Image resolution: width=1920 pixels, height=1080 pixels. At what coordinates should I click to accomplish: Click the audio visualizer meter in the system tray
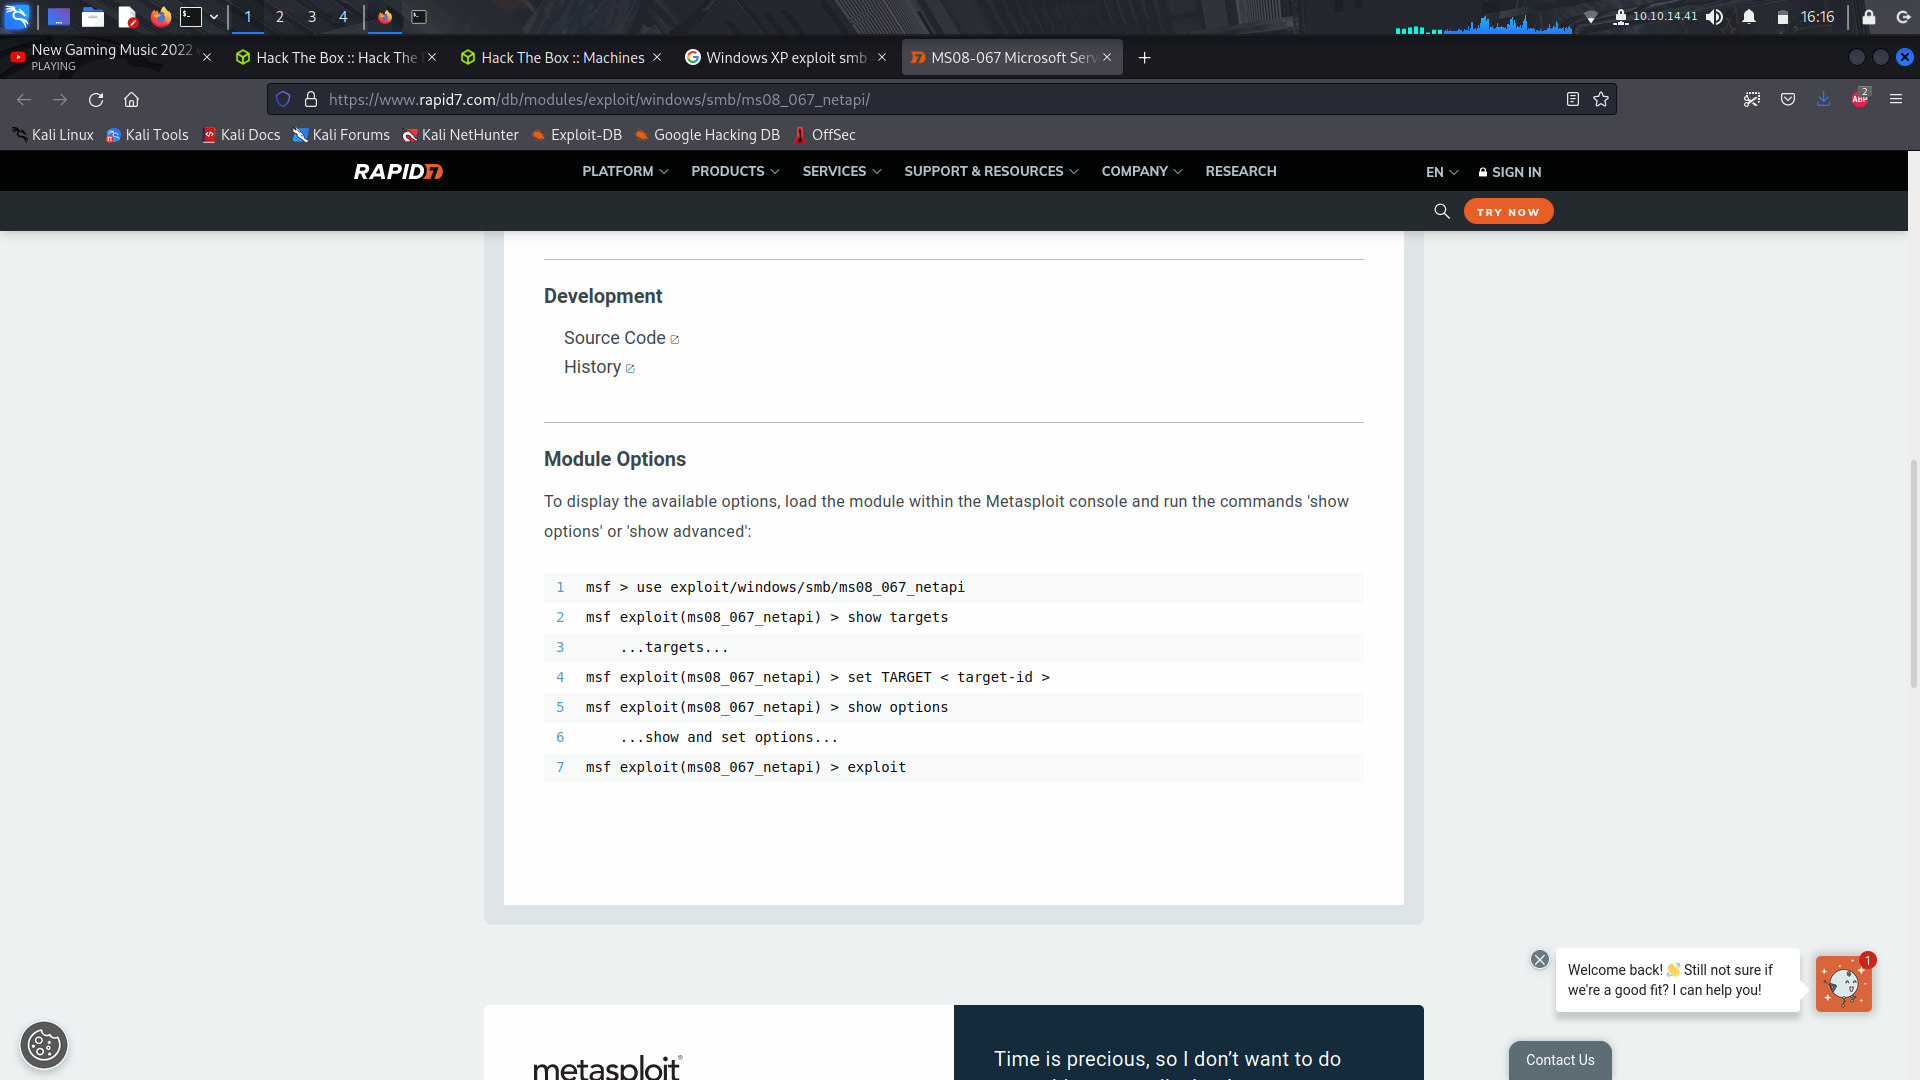point(1484,29)
